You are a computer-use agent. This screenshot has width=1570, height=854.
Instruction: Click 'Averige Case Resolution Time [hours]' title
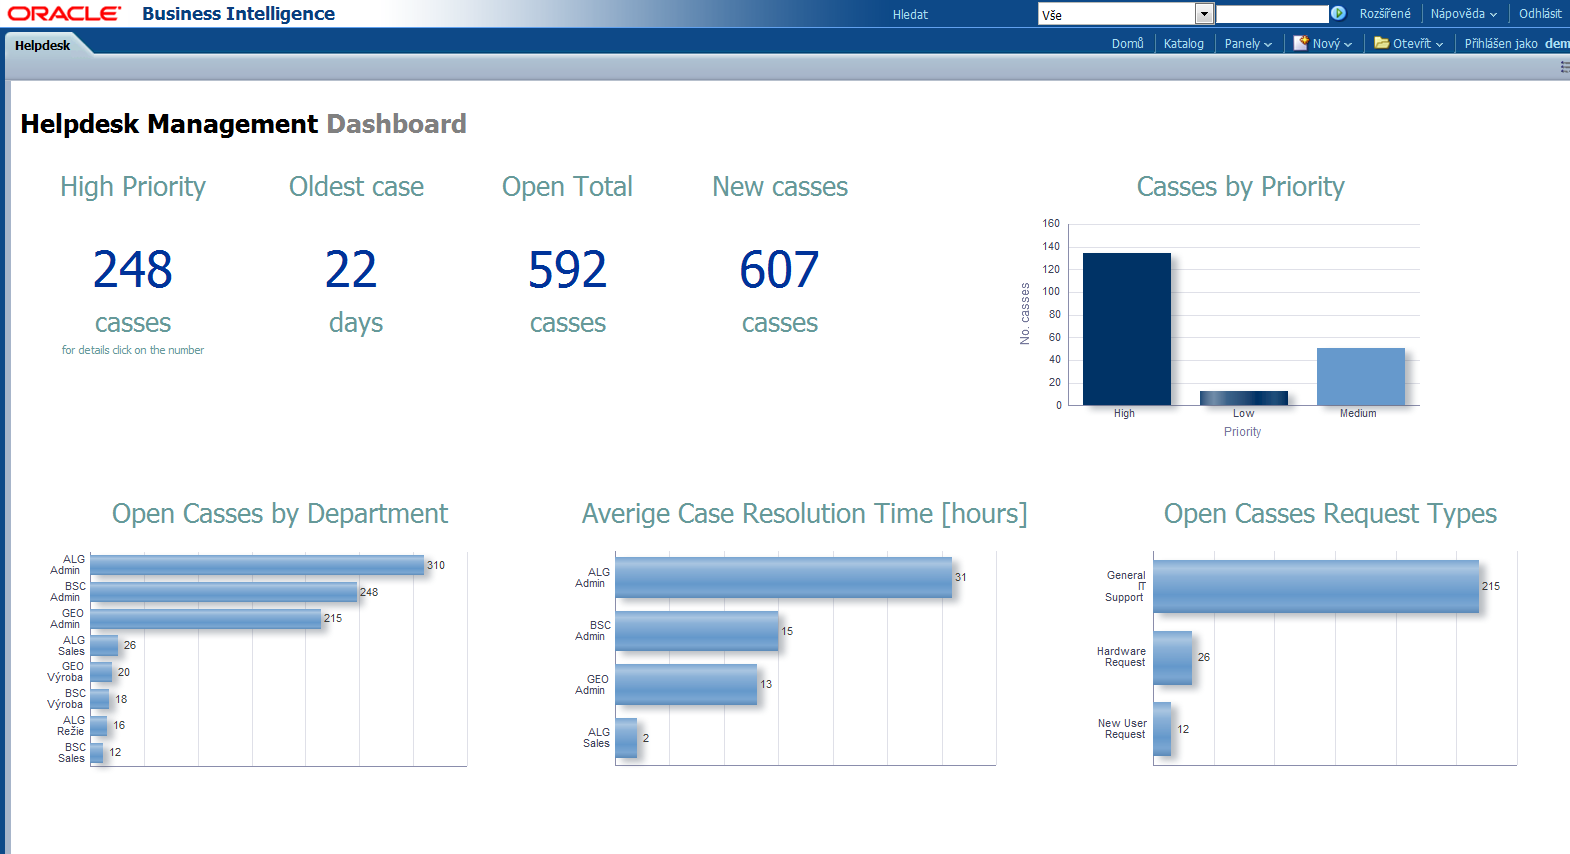[x=805, y=514]
